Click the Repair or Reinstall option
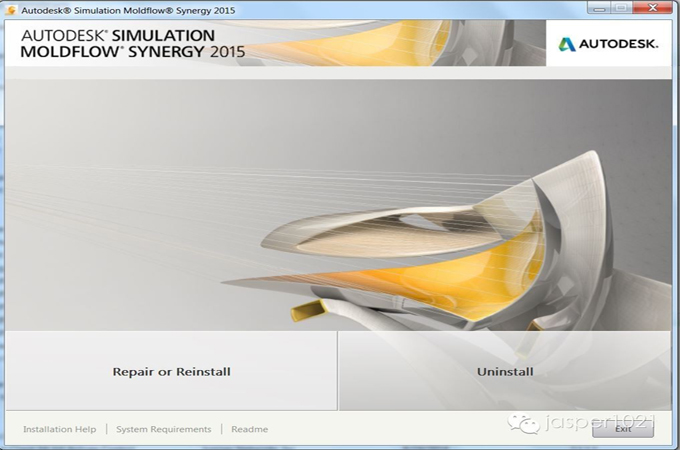The width and height of the screenshot is (680, 450). click(171, 371)
